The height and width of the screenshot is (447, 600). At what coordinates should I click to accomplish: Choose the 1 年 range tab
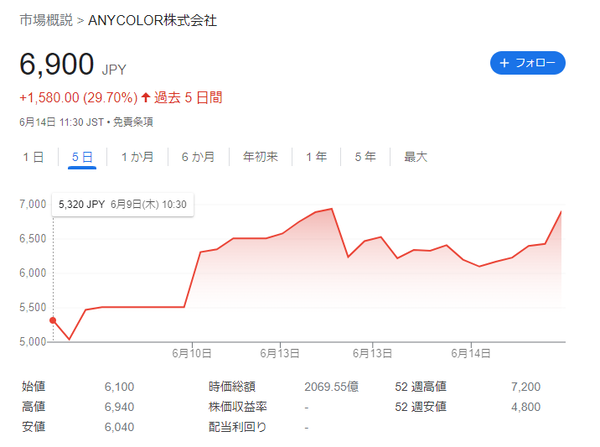(x=316, y=157)
